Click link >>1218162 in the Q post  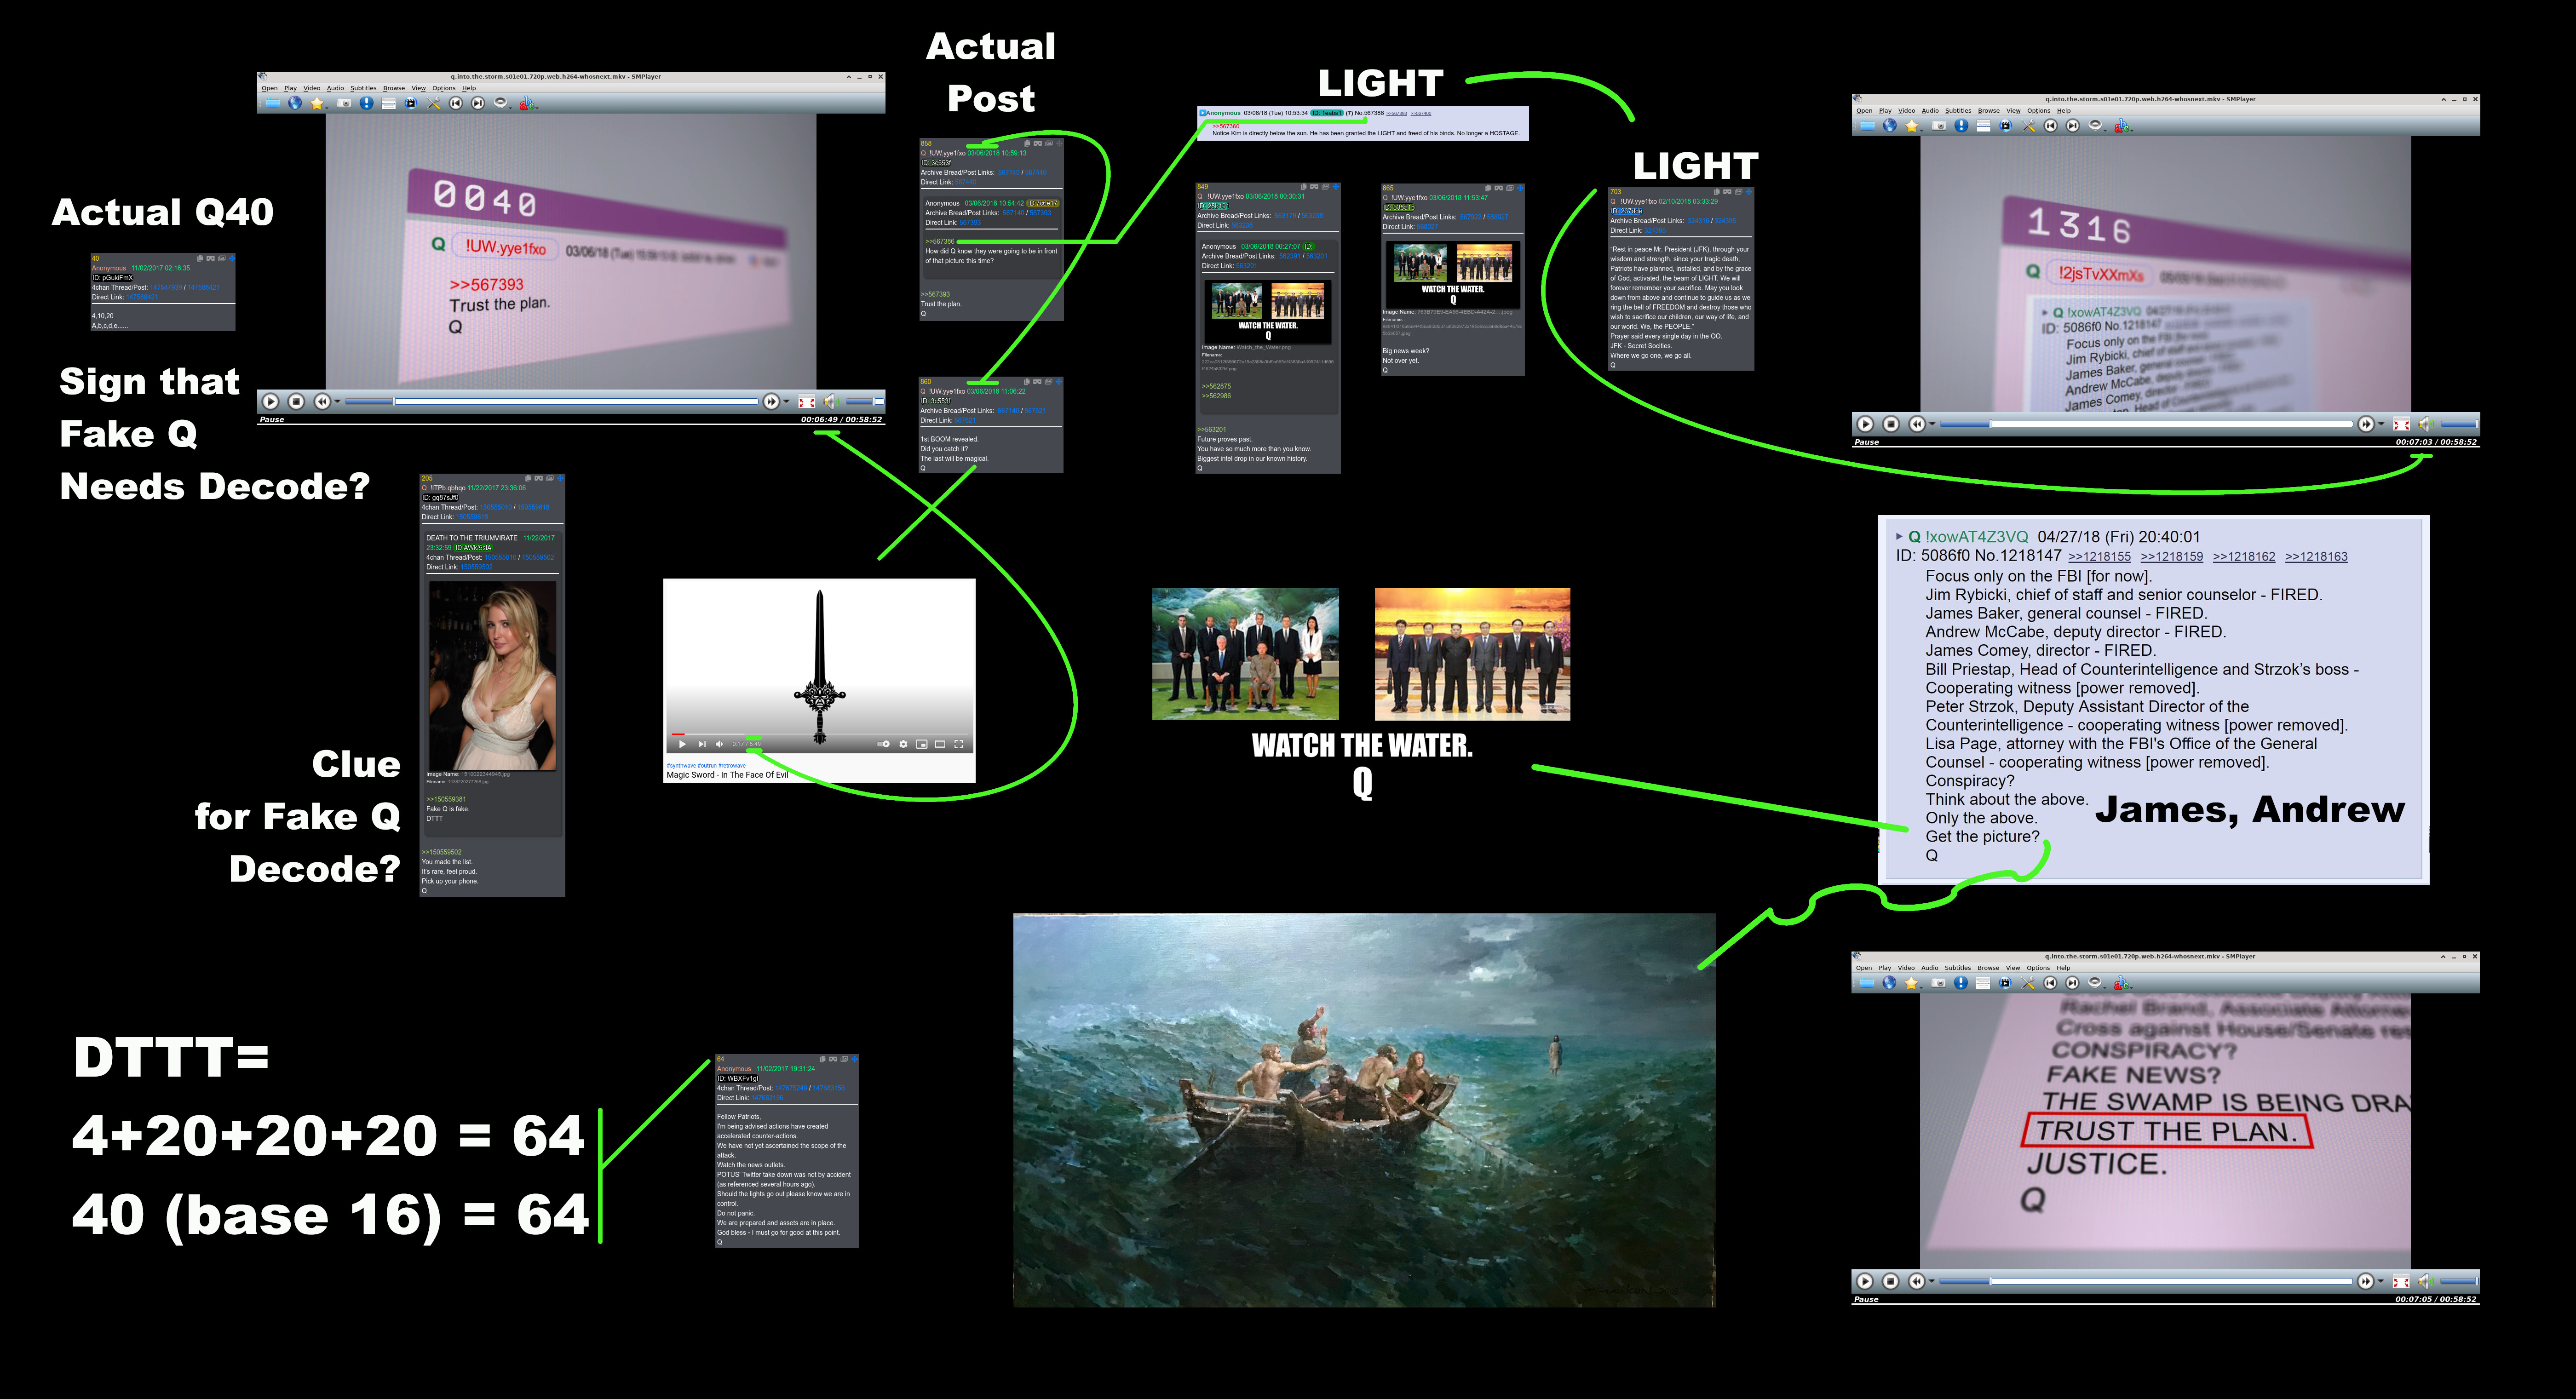(2244, 557)
